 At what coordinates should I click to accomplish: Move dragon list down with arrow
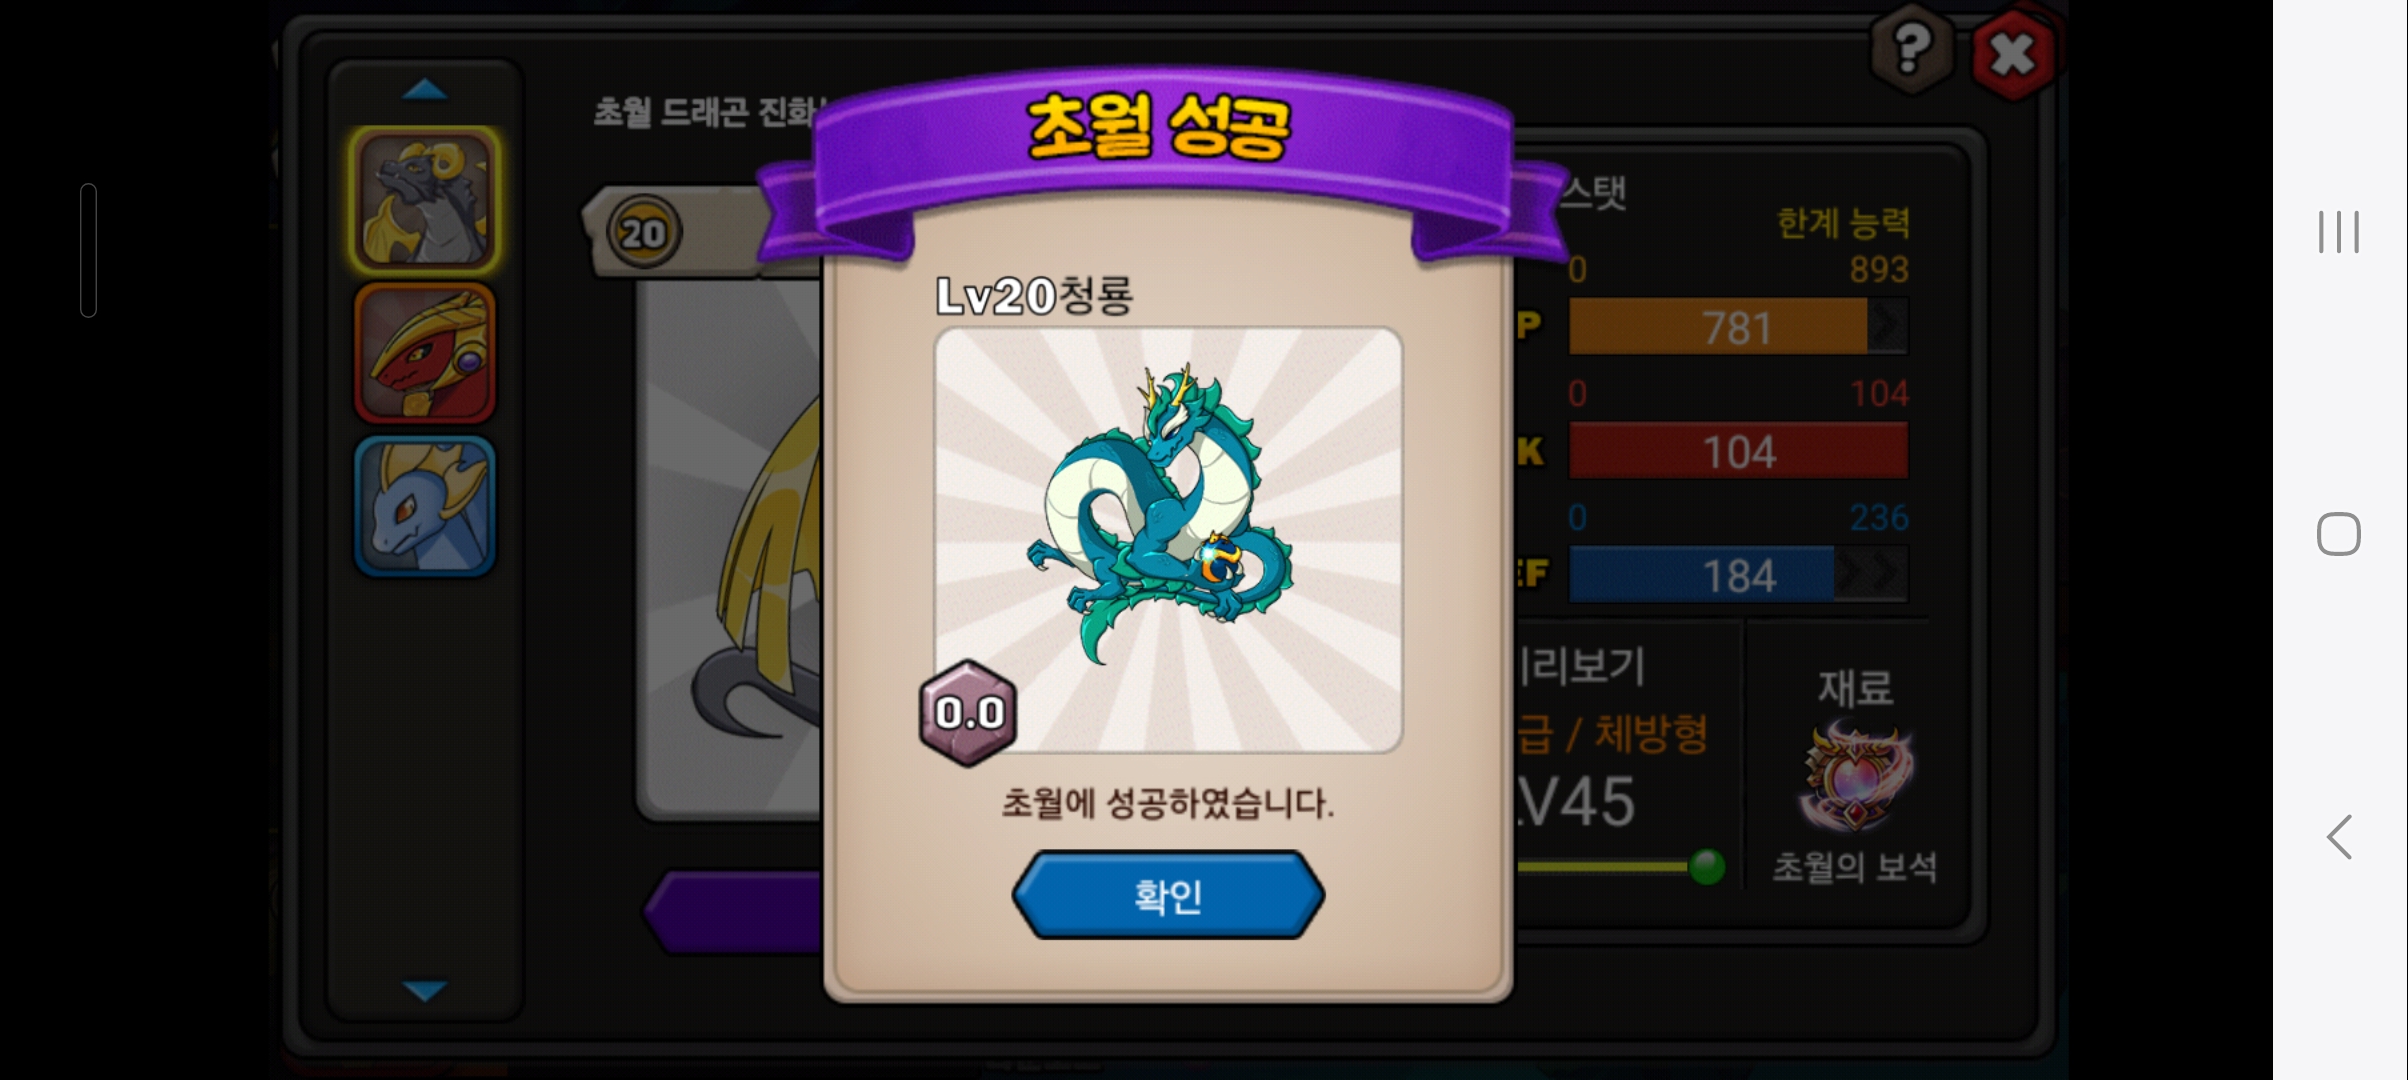(x=425, y=990)
